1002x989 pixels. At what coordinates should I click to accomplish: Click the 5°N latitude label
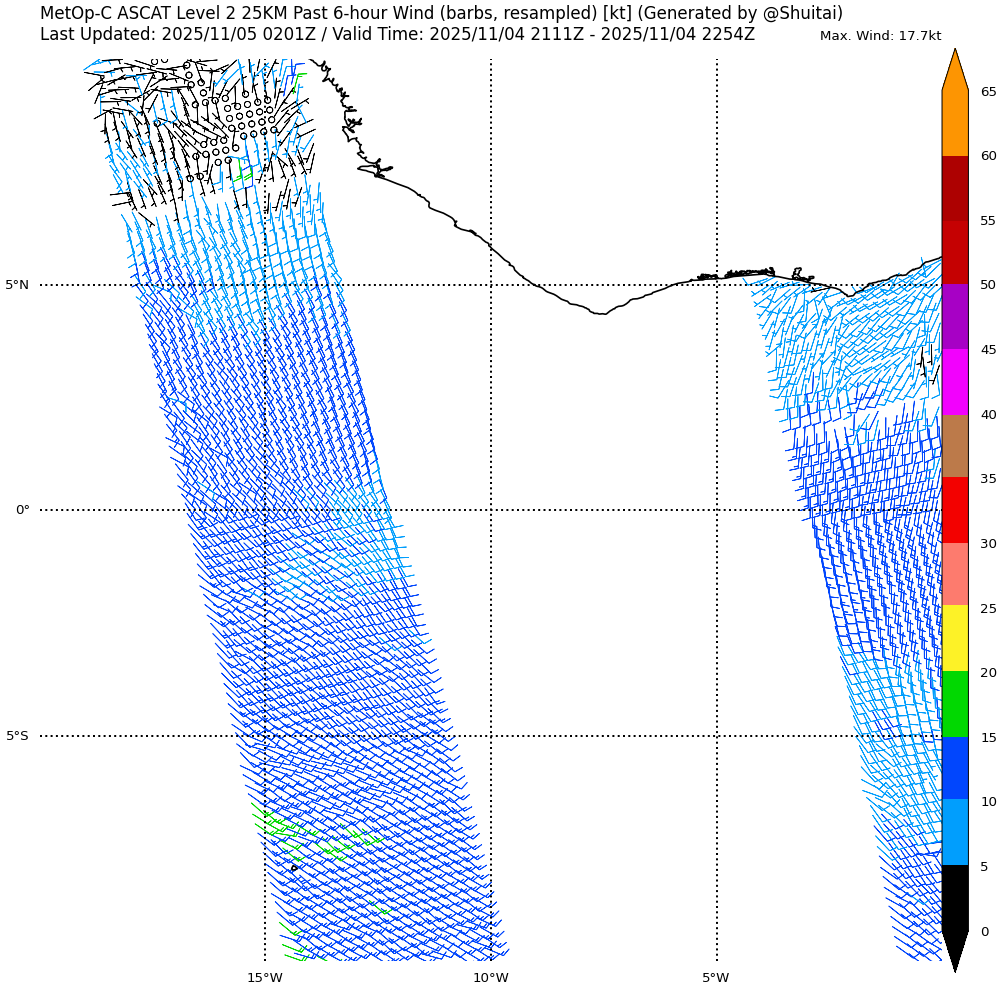point(17,285)
